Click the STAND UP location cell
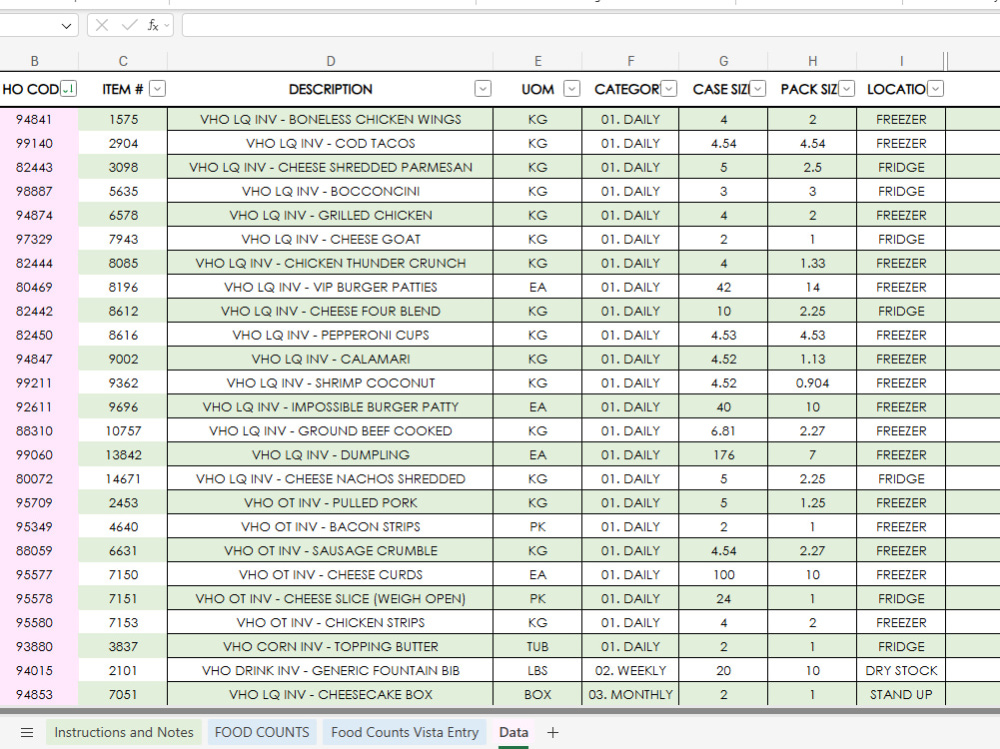This screenshot has width=1000, height=749. point(901,694)
